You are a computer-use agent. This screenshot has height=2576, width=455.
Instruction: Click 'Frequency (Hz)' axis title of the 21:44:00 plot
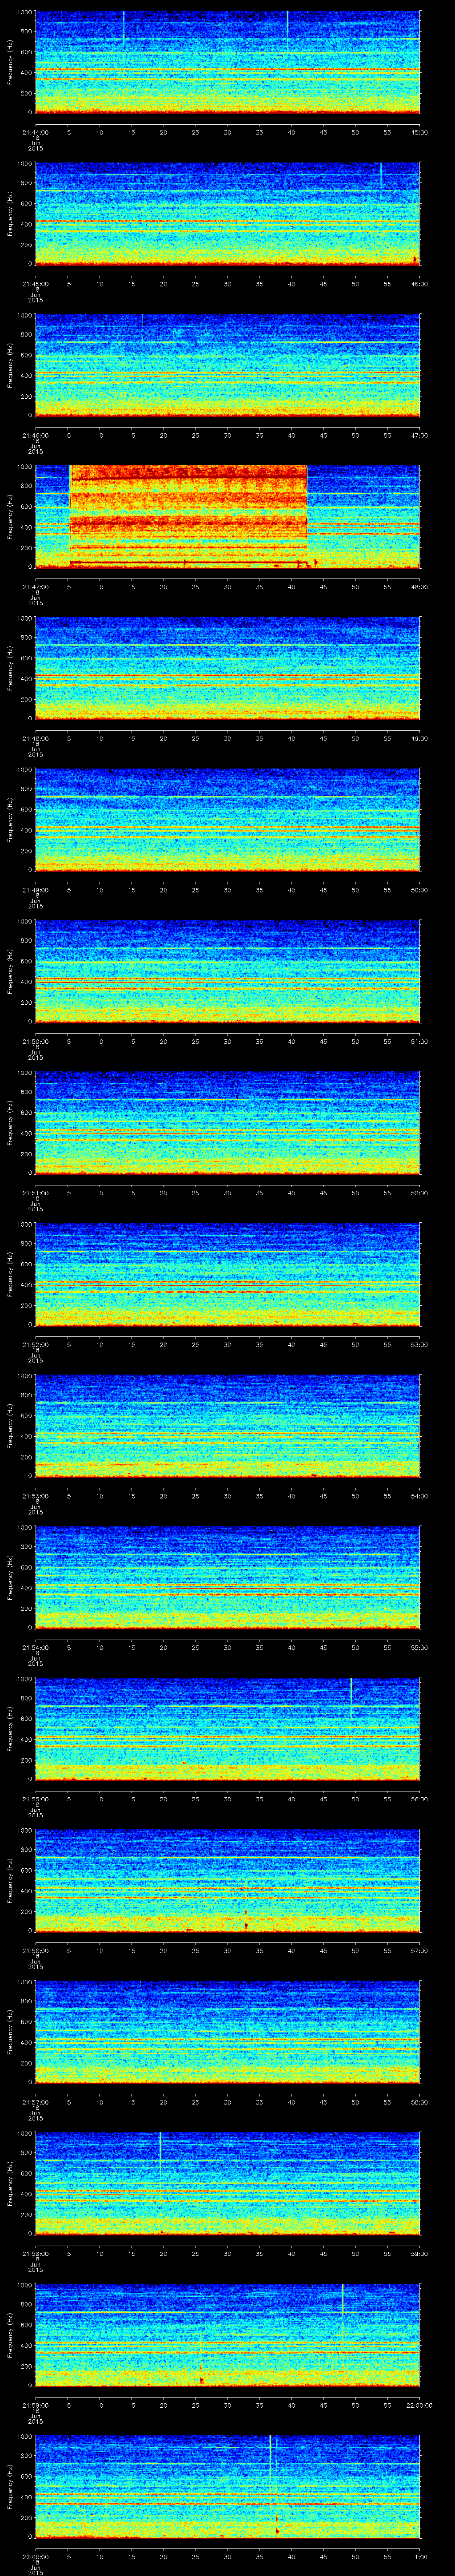tap(10, 62)
